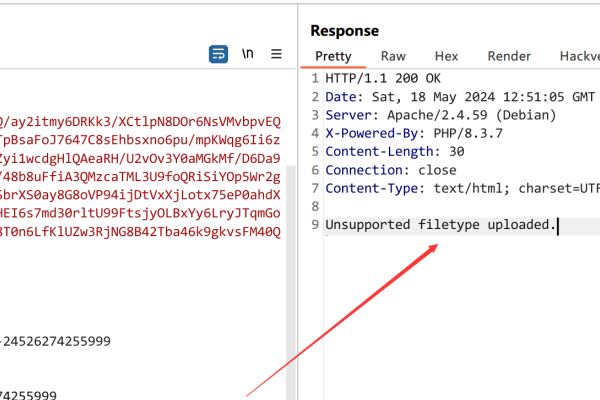
Task: Open the hamburger editor settings menu
Action: [x=276, y=54]
